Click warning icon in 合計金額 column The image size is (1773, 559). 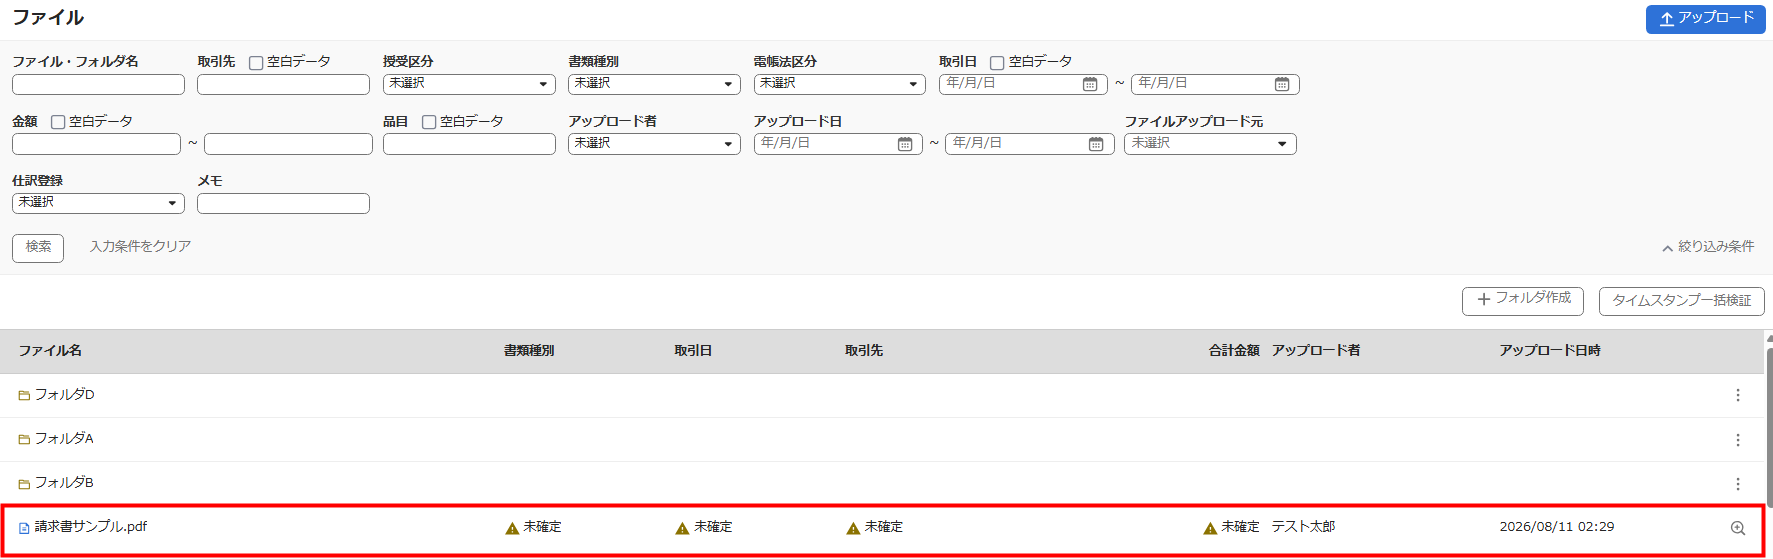1210,528
